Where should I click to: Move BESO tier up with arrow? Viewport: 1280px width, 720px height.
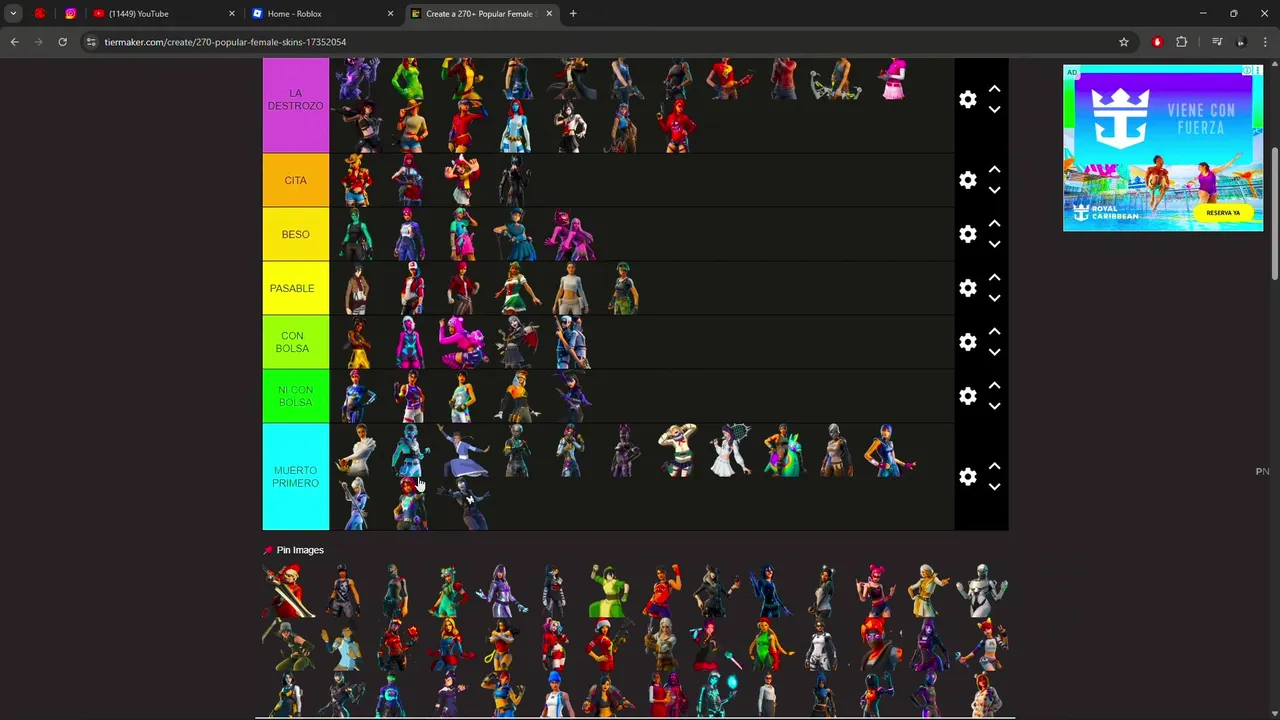[994, 224]
